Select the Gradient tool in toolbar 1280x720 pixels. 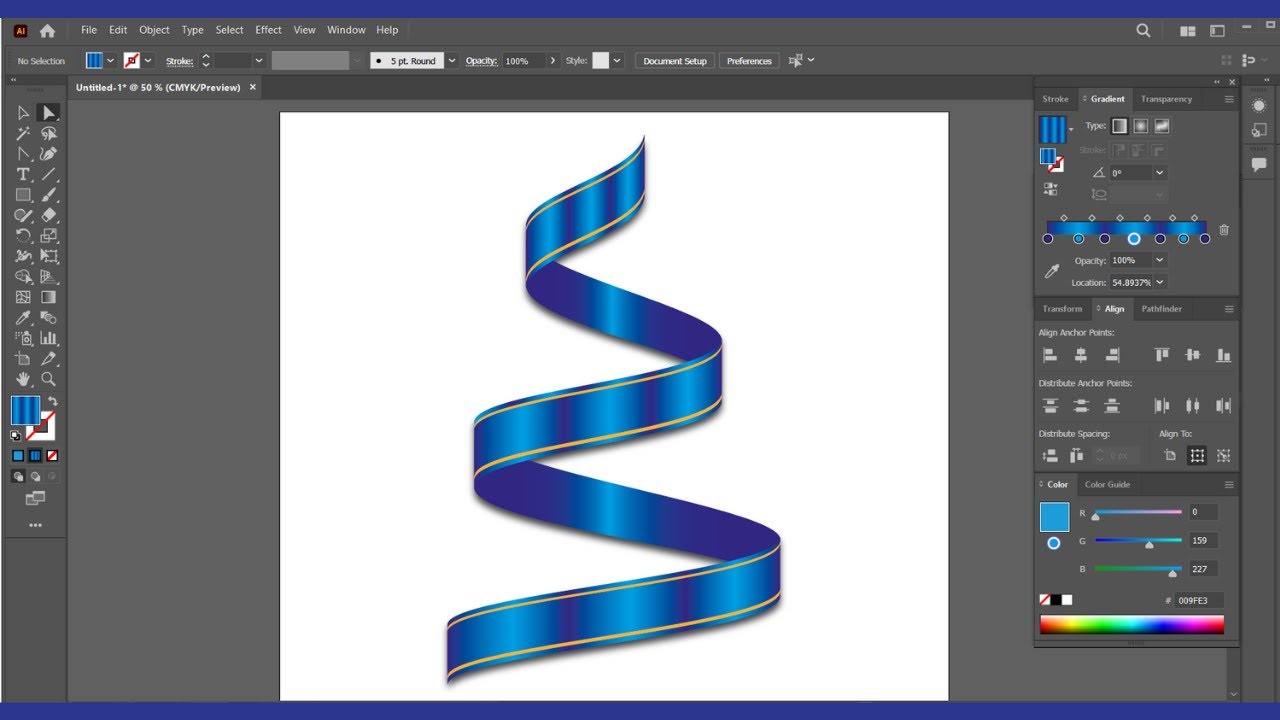tap(48, 297)
